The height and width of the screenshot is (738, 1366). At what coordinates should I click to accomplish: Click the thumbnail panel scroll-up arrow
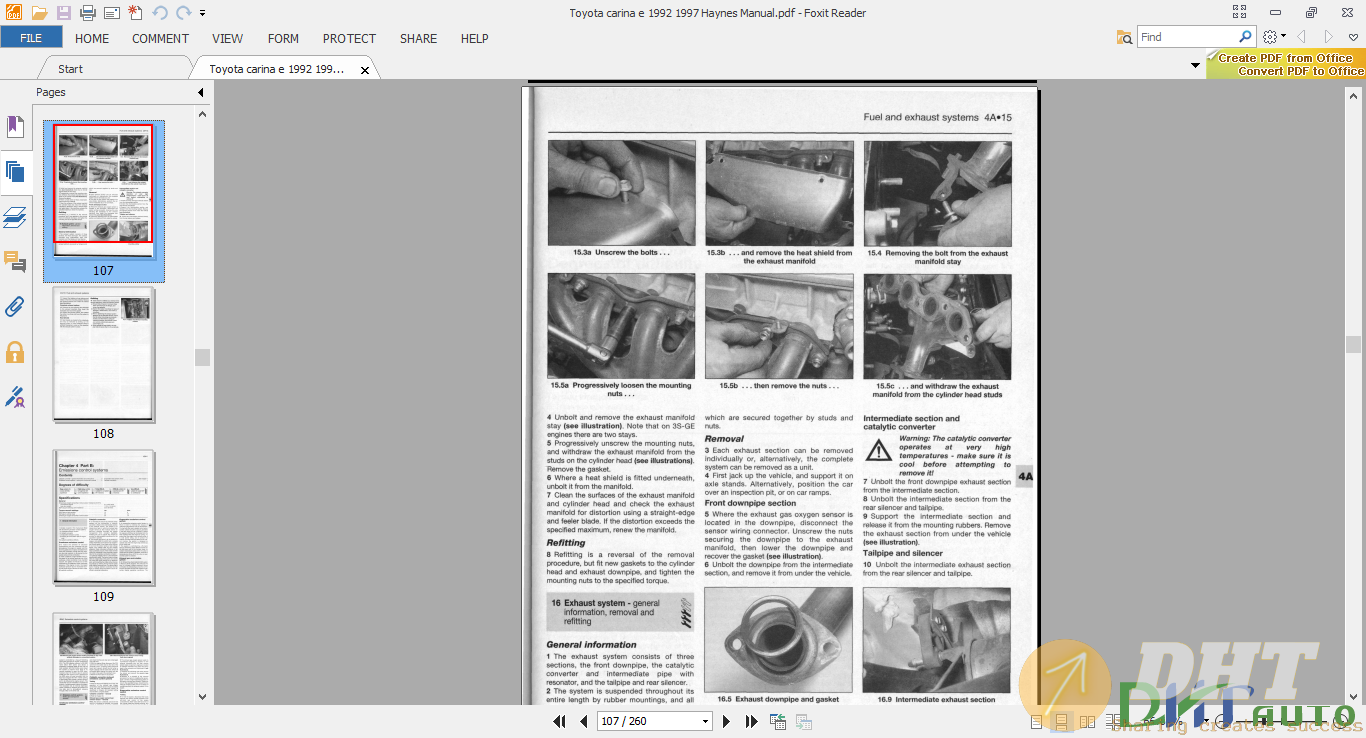203,114
